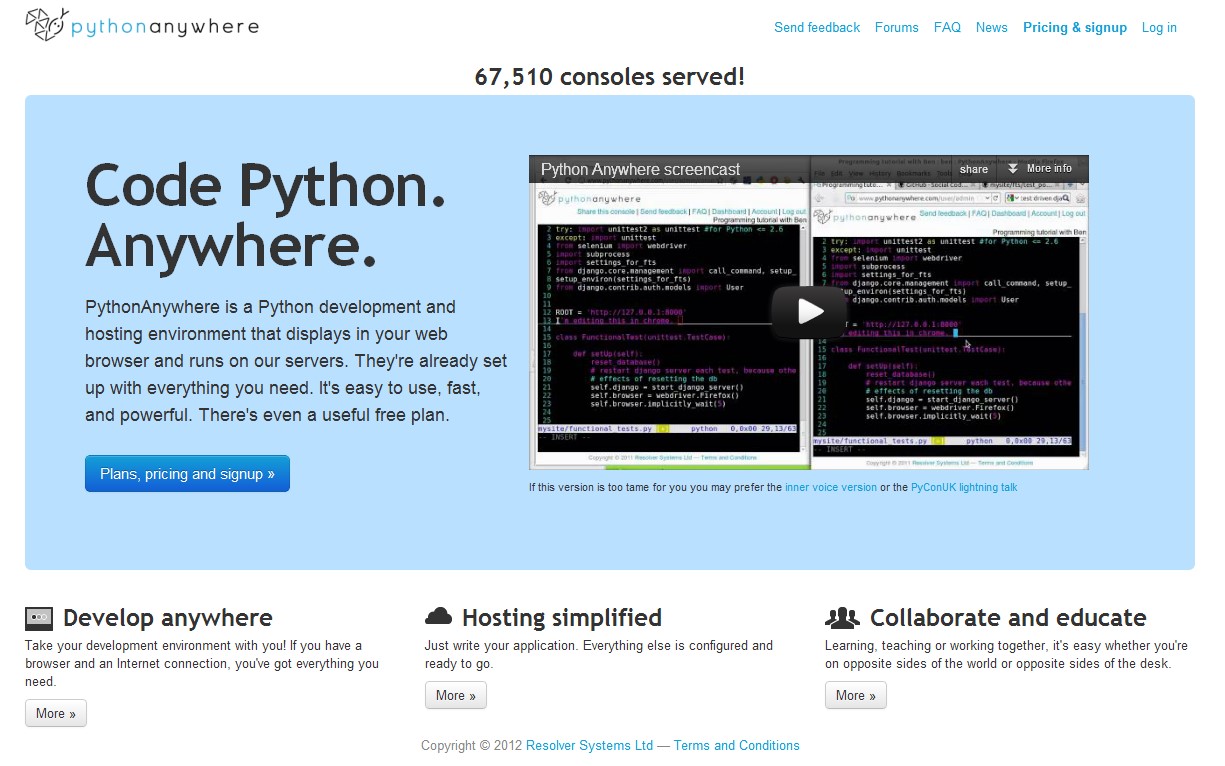Open the inner voice version link

(830, 487)
